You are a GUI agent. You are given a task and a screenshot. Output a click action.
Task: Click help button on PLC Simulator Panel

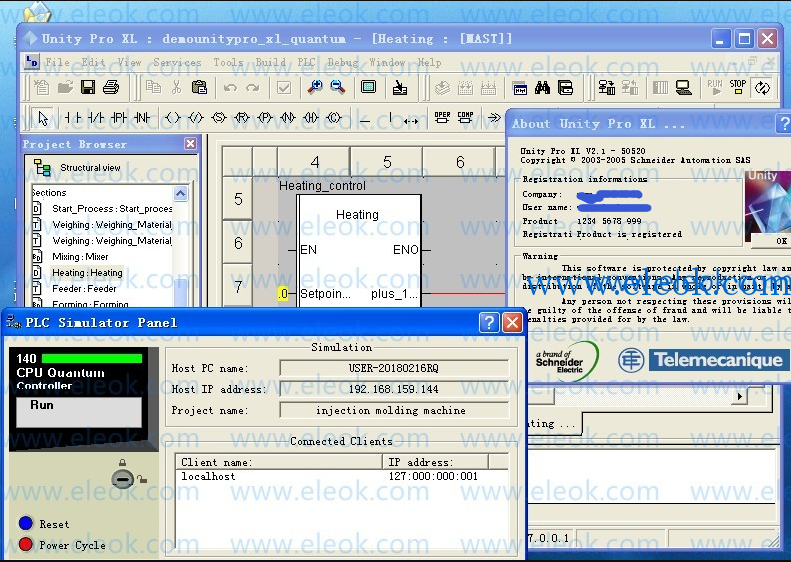pos(489,322)
